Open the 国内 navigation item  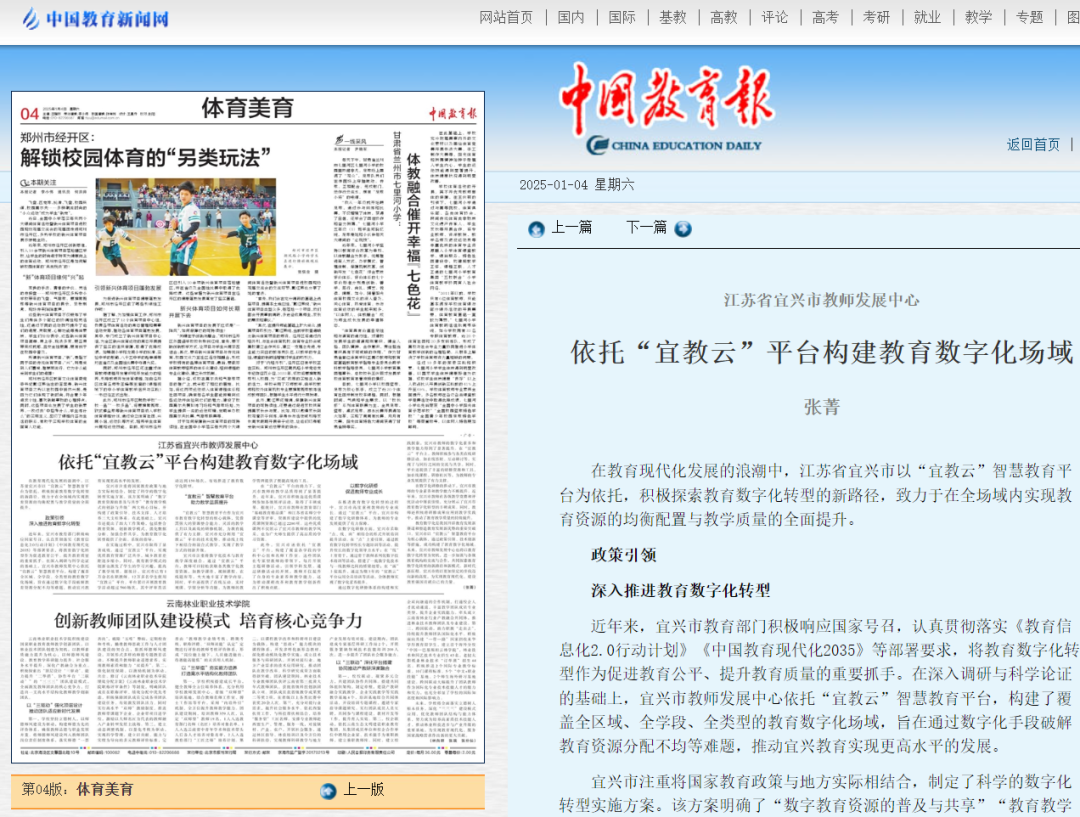(570, 17)
